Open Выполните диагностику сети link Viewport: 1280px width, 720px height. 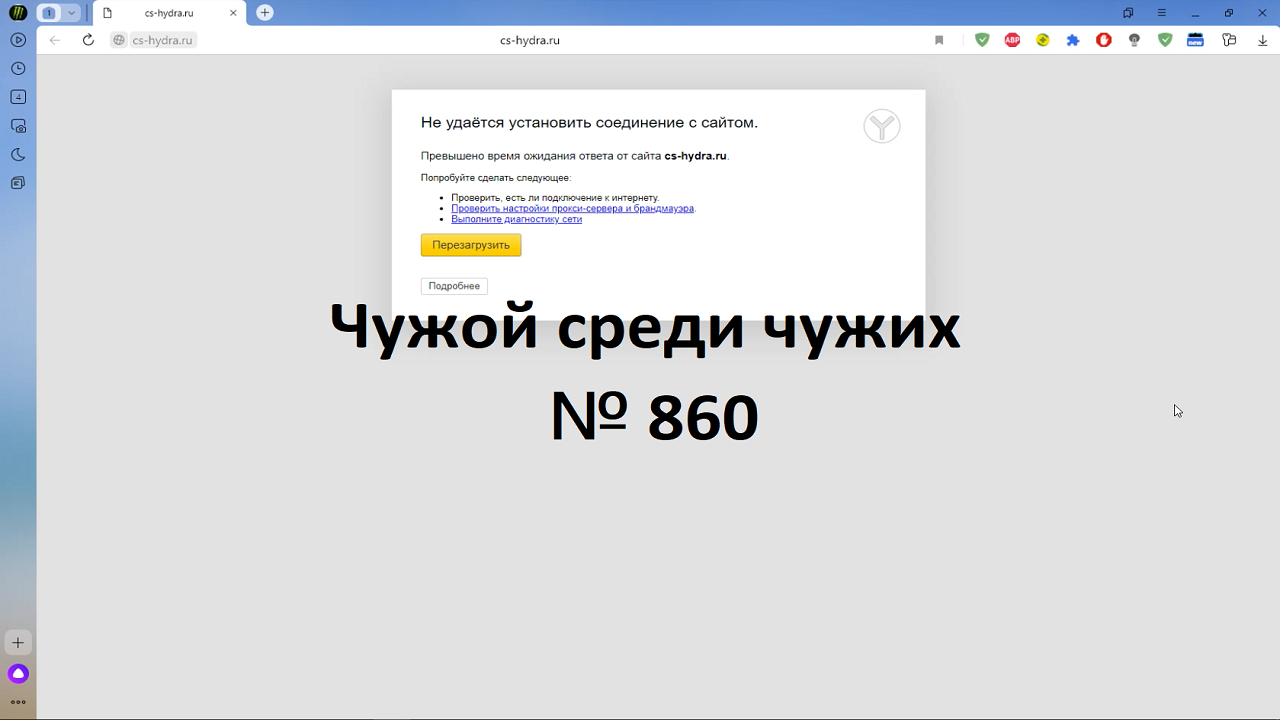point(516,219)
